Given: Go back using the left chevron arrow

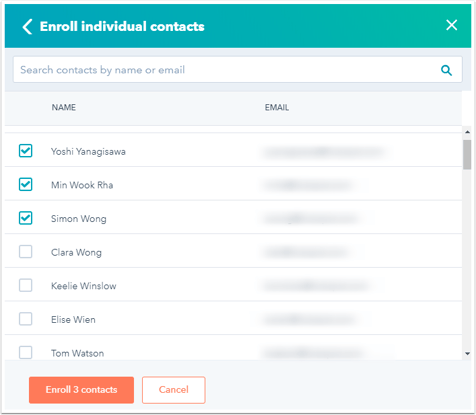Looking at the screenshot, I should [27, 26].
